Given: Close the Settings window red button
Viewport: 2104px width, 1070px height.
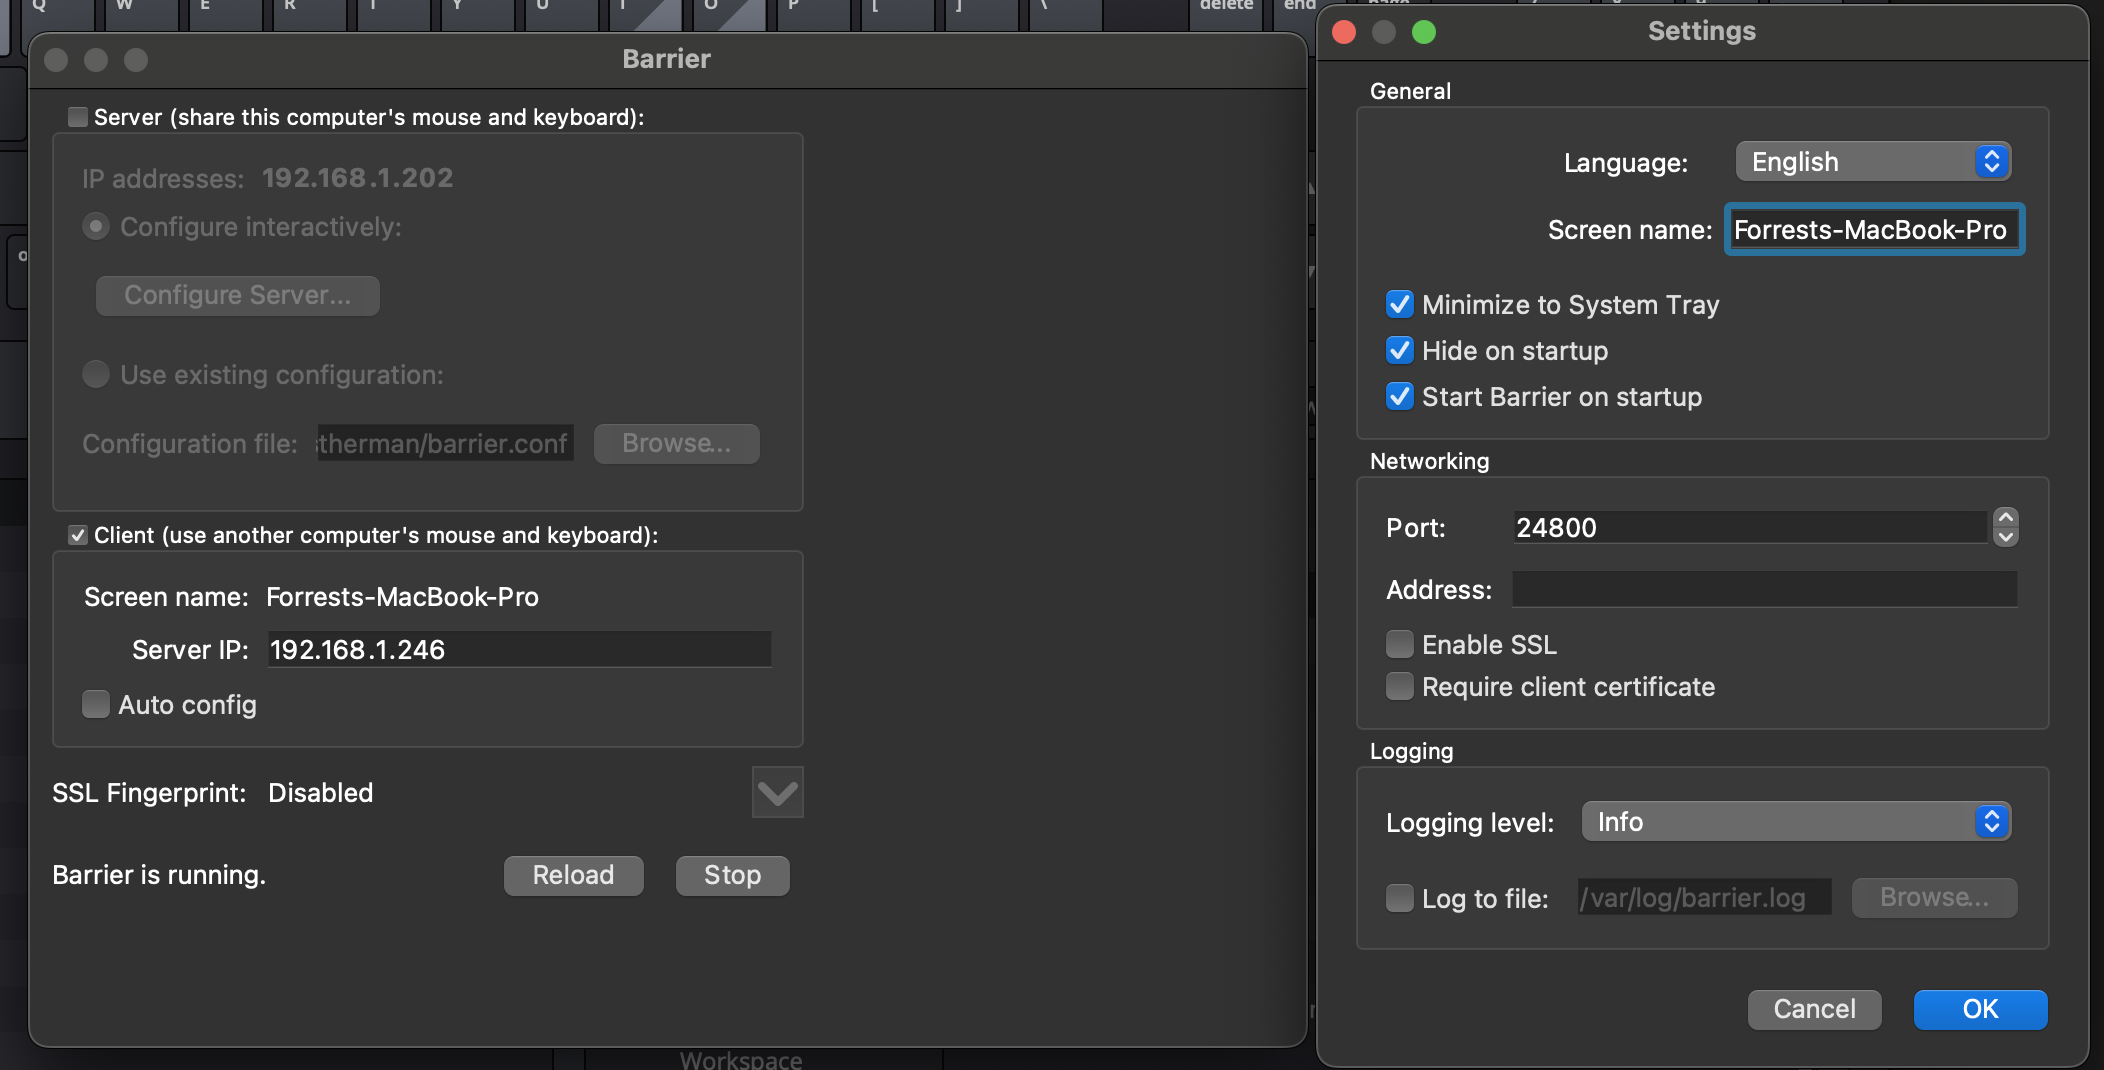Looking at the screenshot, I should pos(1344,32).
